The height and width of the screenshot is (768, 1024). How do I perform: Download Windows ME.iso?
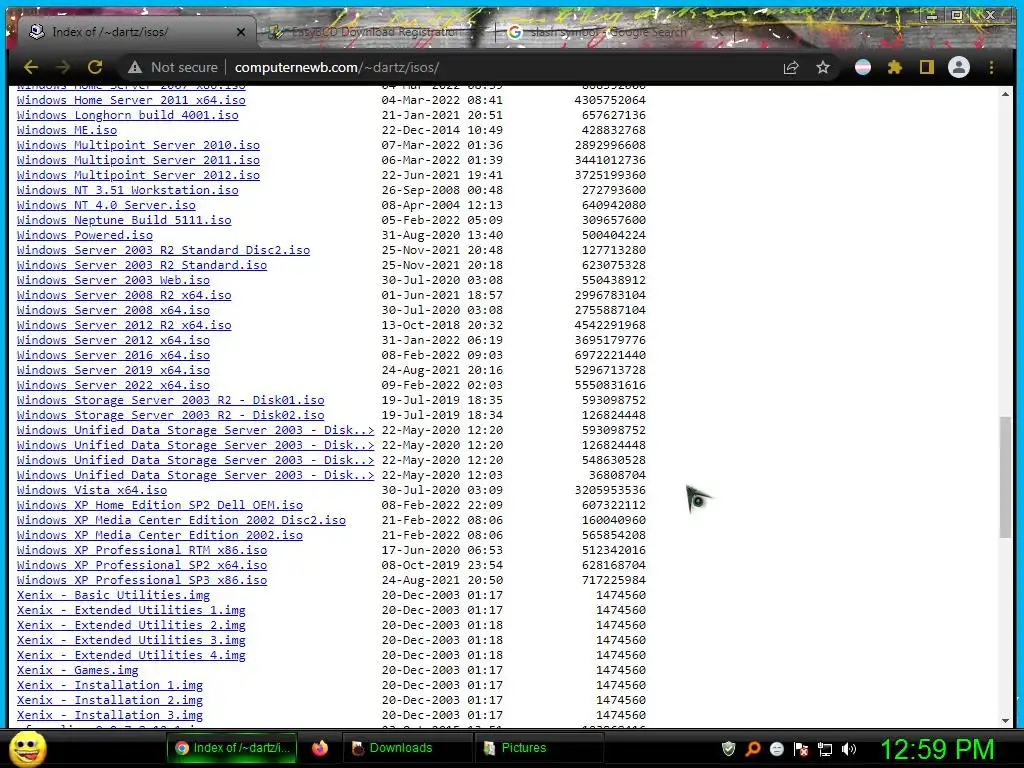pyautogui.click(x=67, y=130)
